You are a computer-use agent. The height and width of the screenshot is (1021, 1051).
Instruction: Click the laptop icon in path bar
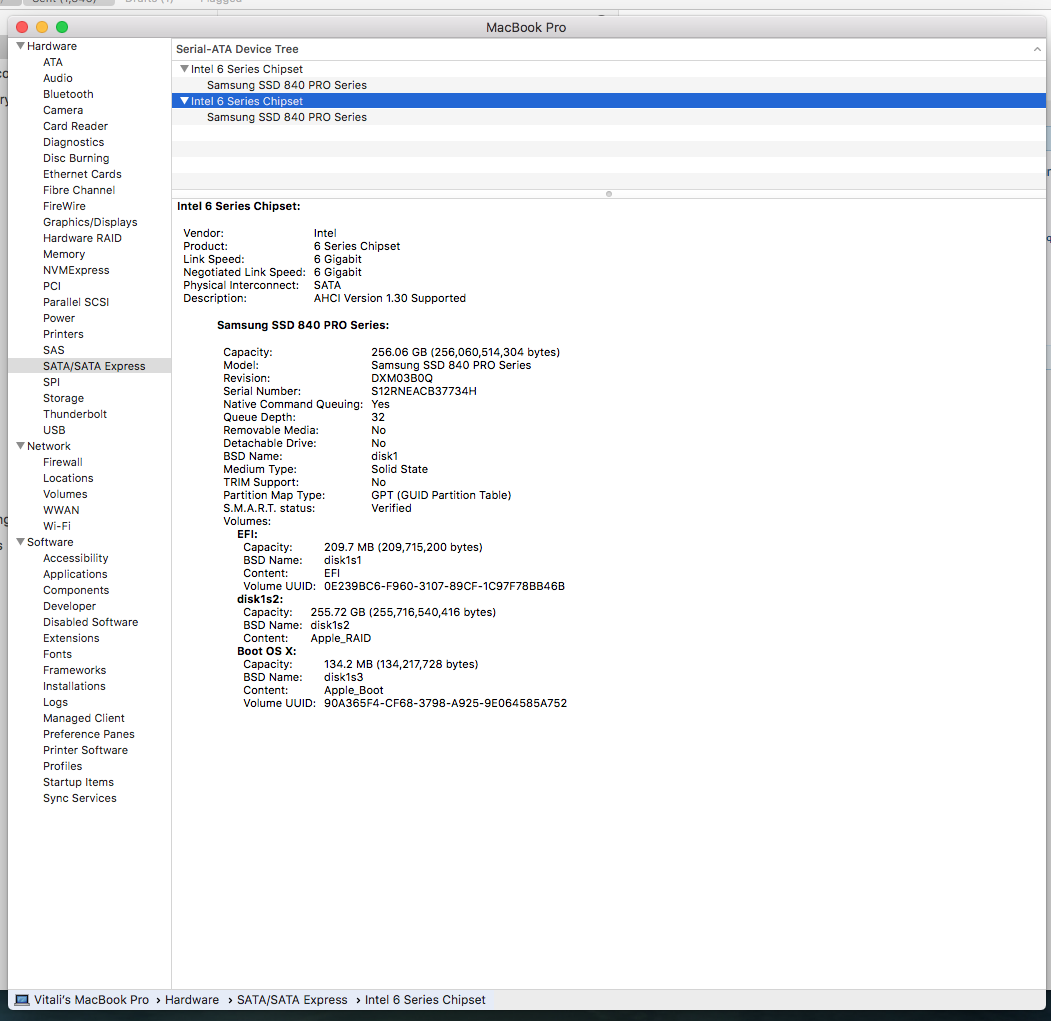[x=22, y=1000]
